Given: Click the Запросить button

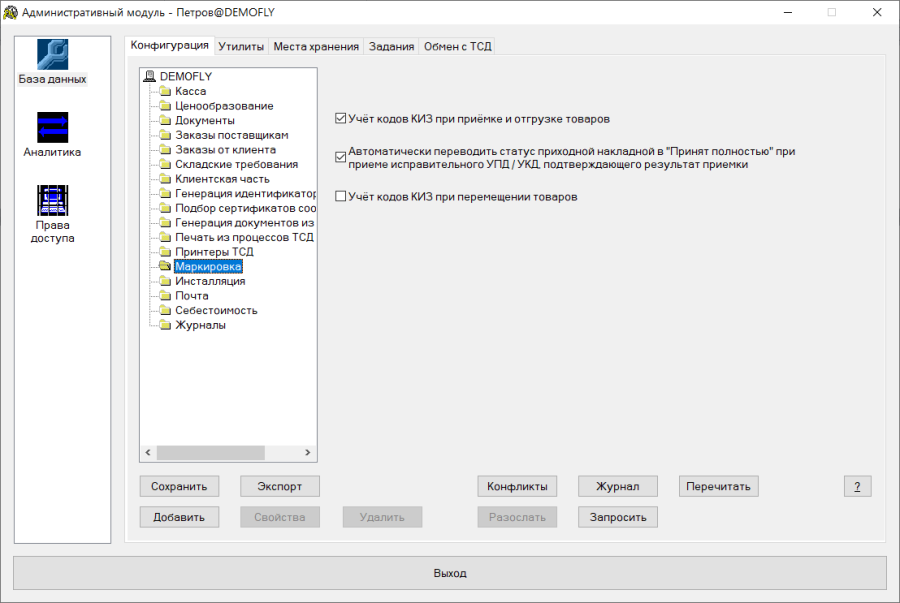Looking at the screenshot, I should click(x=618, y=518).
